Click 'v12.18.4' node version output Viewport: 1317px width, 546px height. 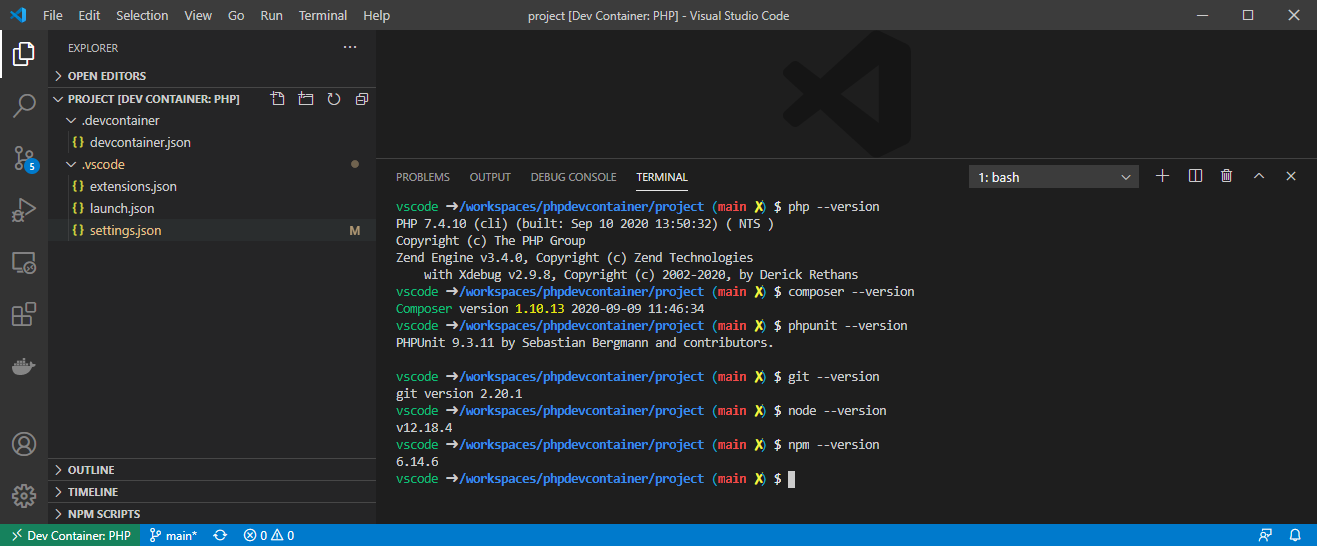point(424,428)
